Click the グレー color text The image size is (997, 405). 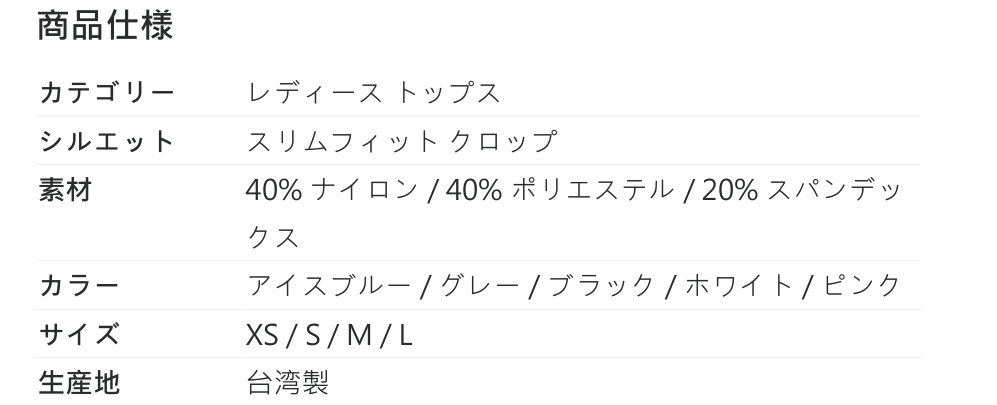[476, 285]
